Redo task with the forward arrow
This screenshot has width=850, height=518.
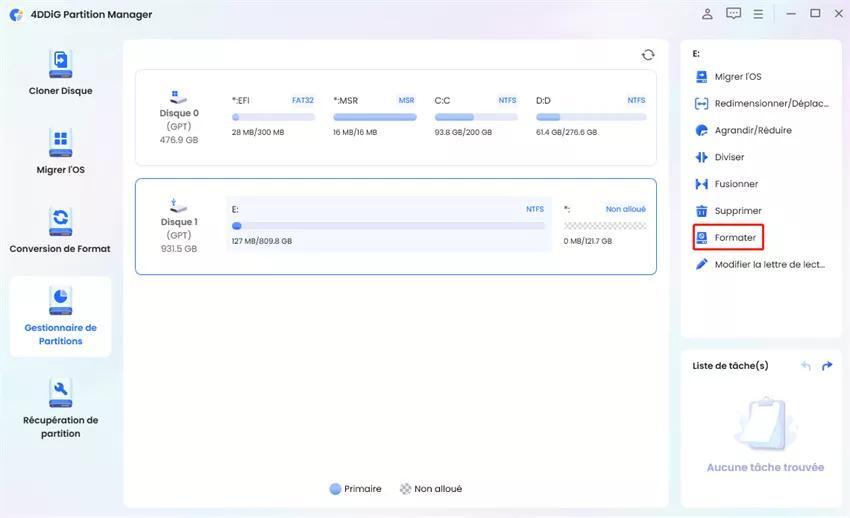click(x=827, y=366)
